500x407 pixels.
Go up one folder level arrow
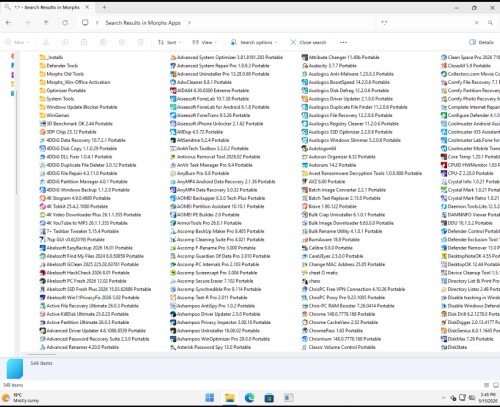[46, 23]
